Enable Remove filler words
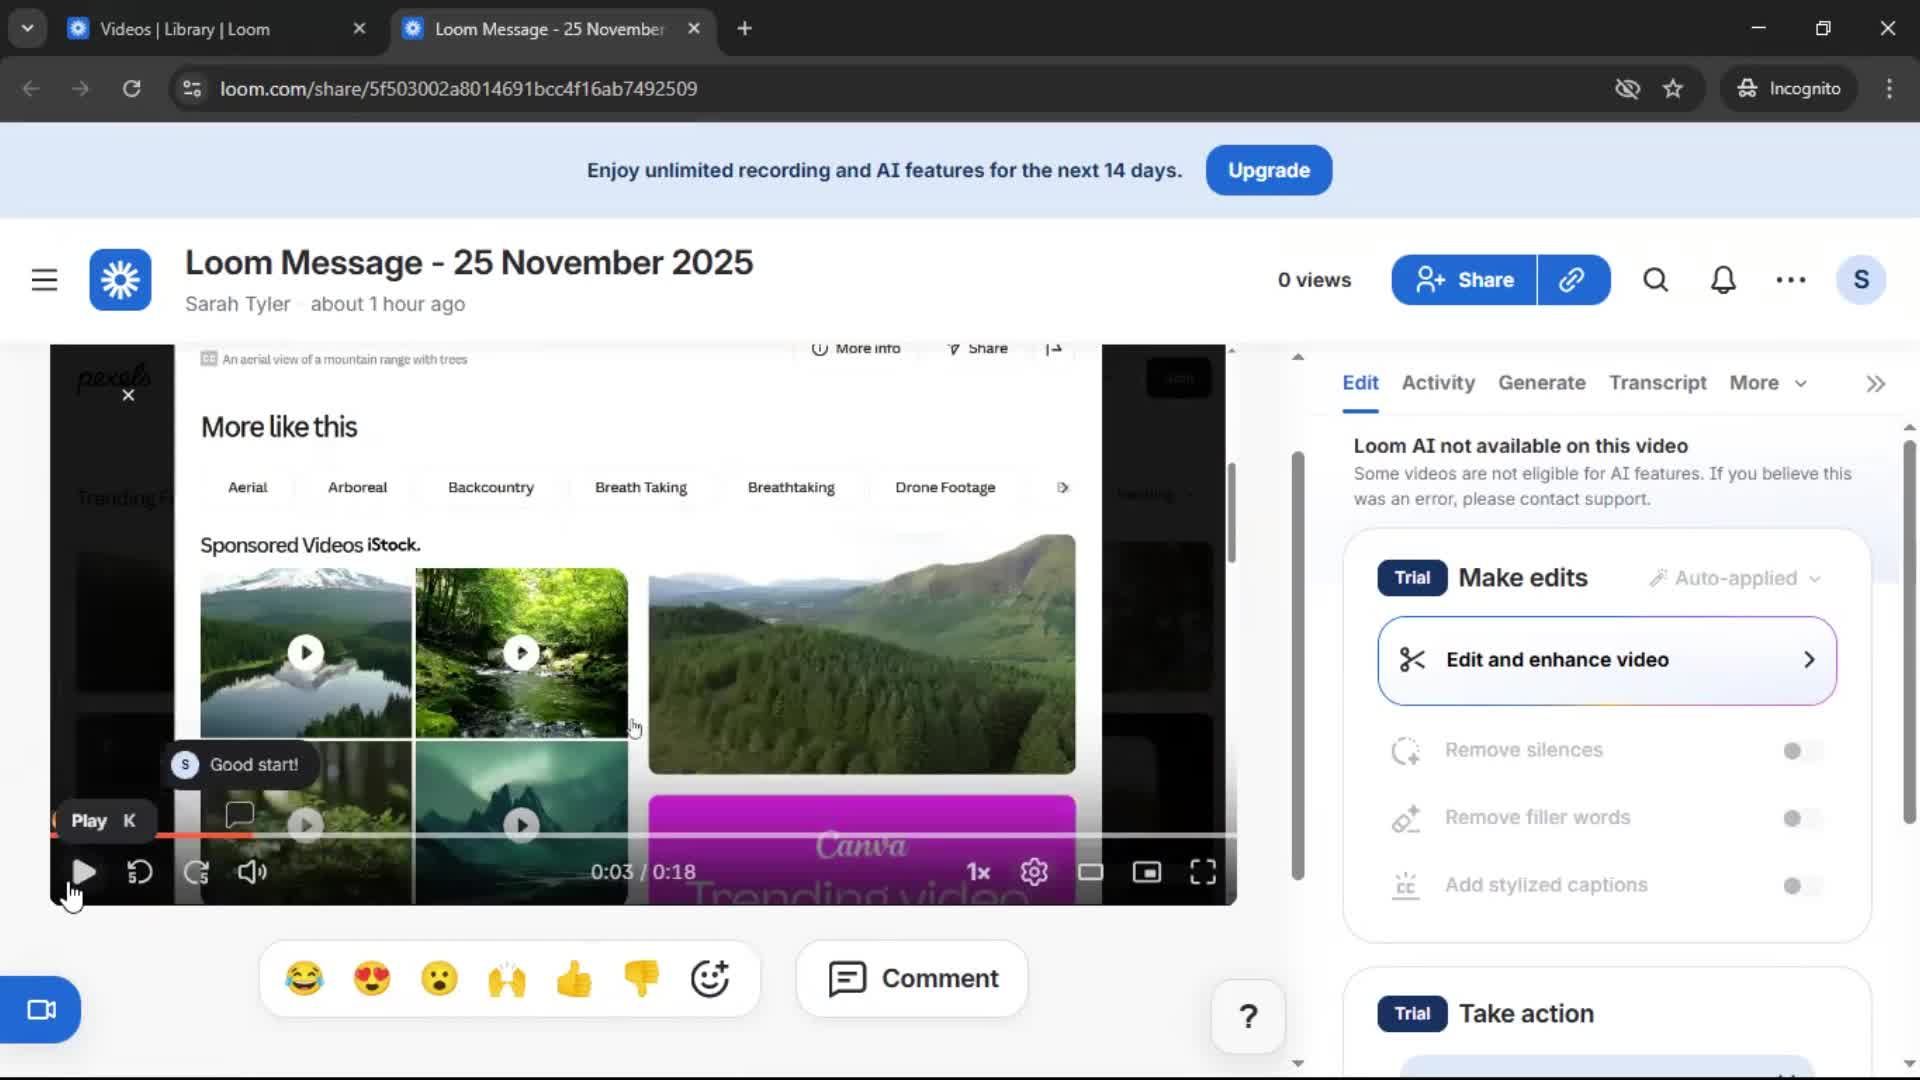 tap(1795, 817)
